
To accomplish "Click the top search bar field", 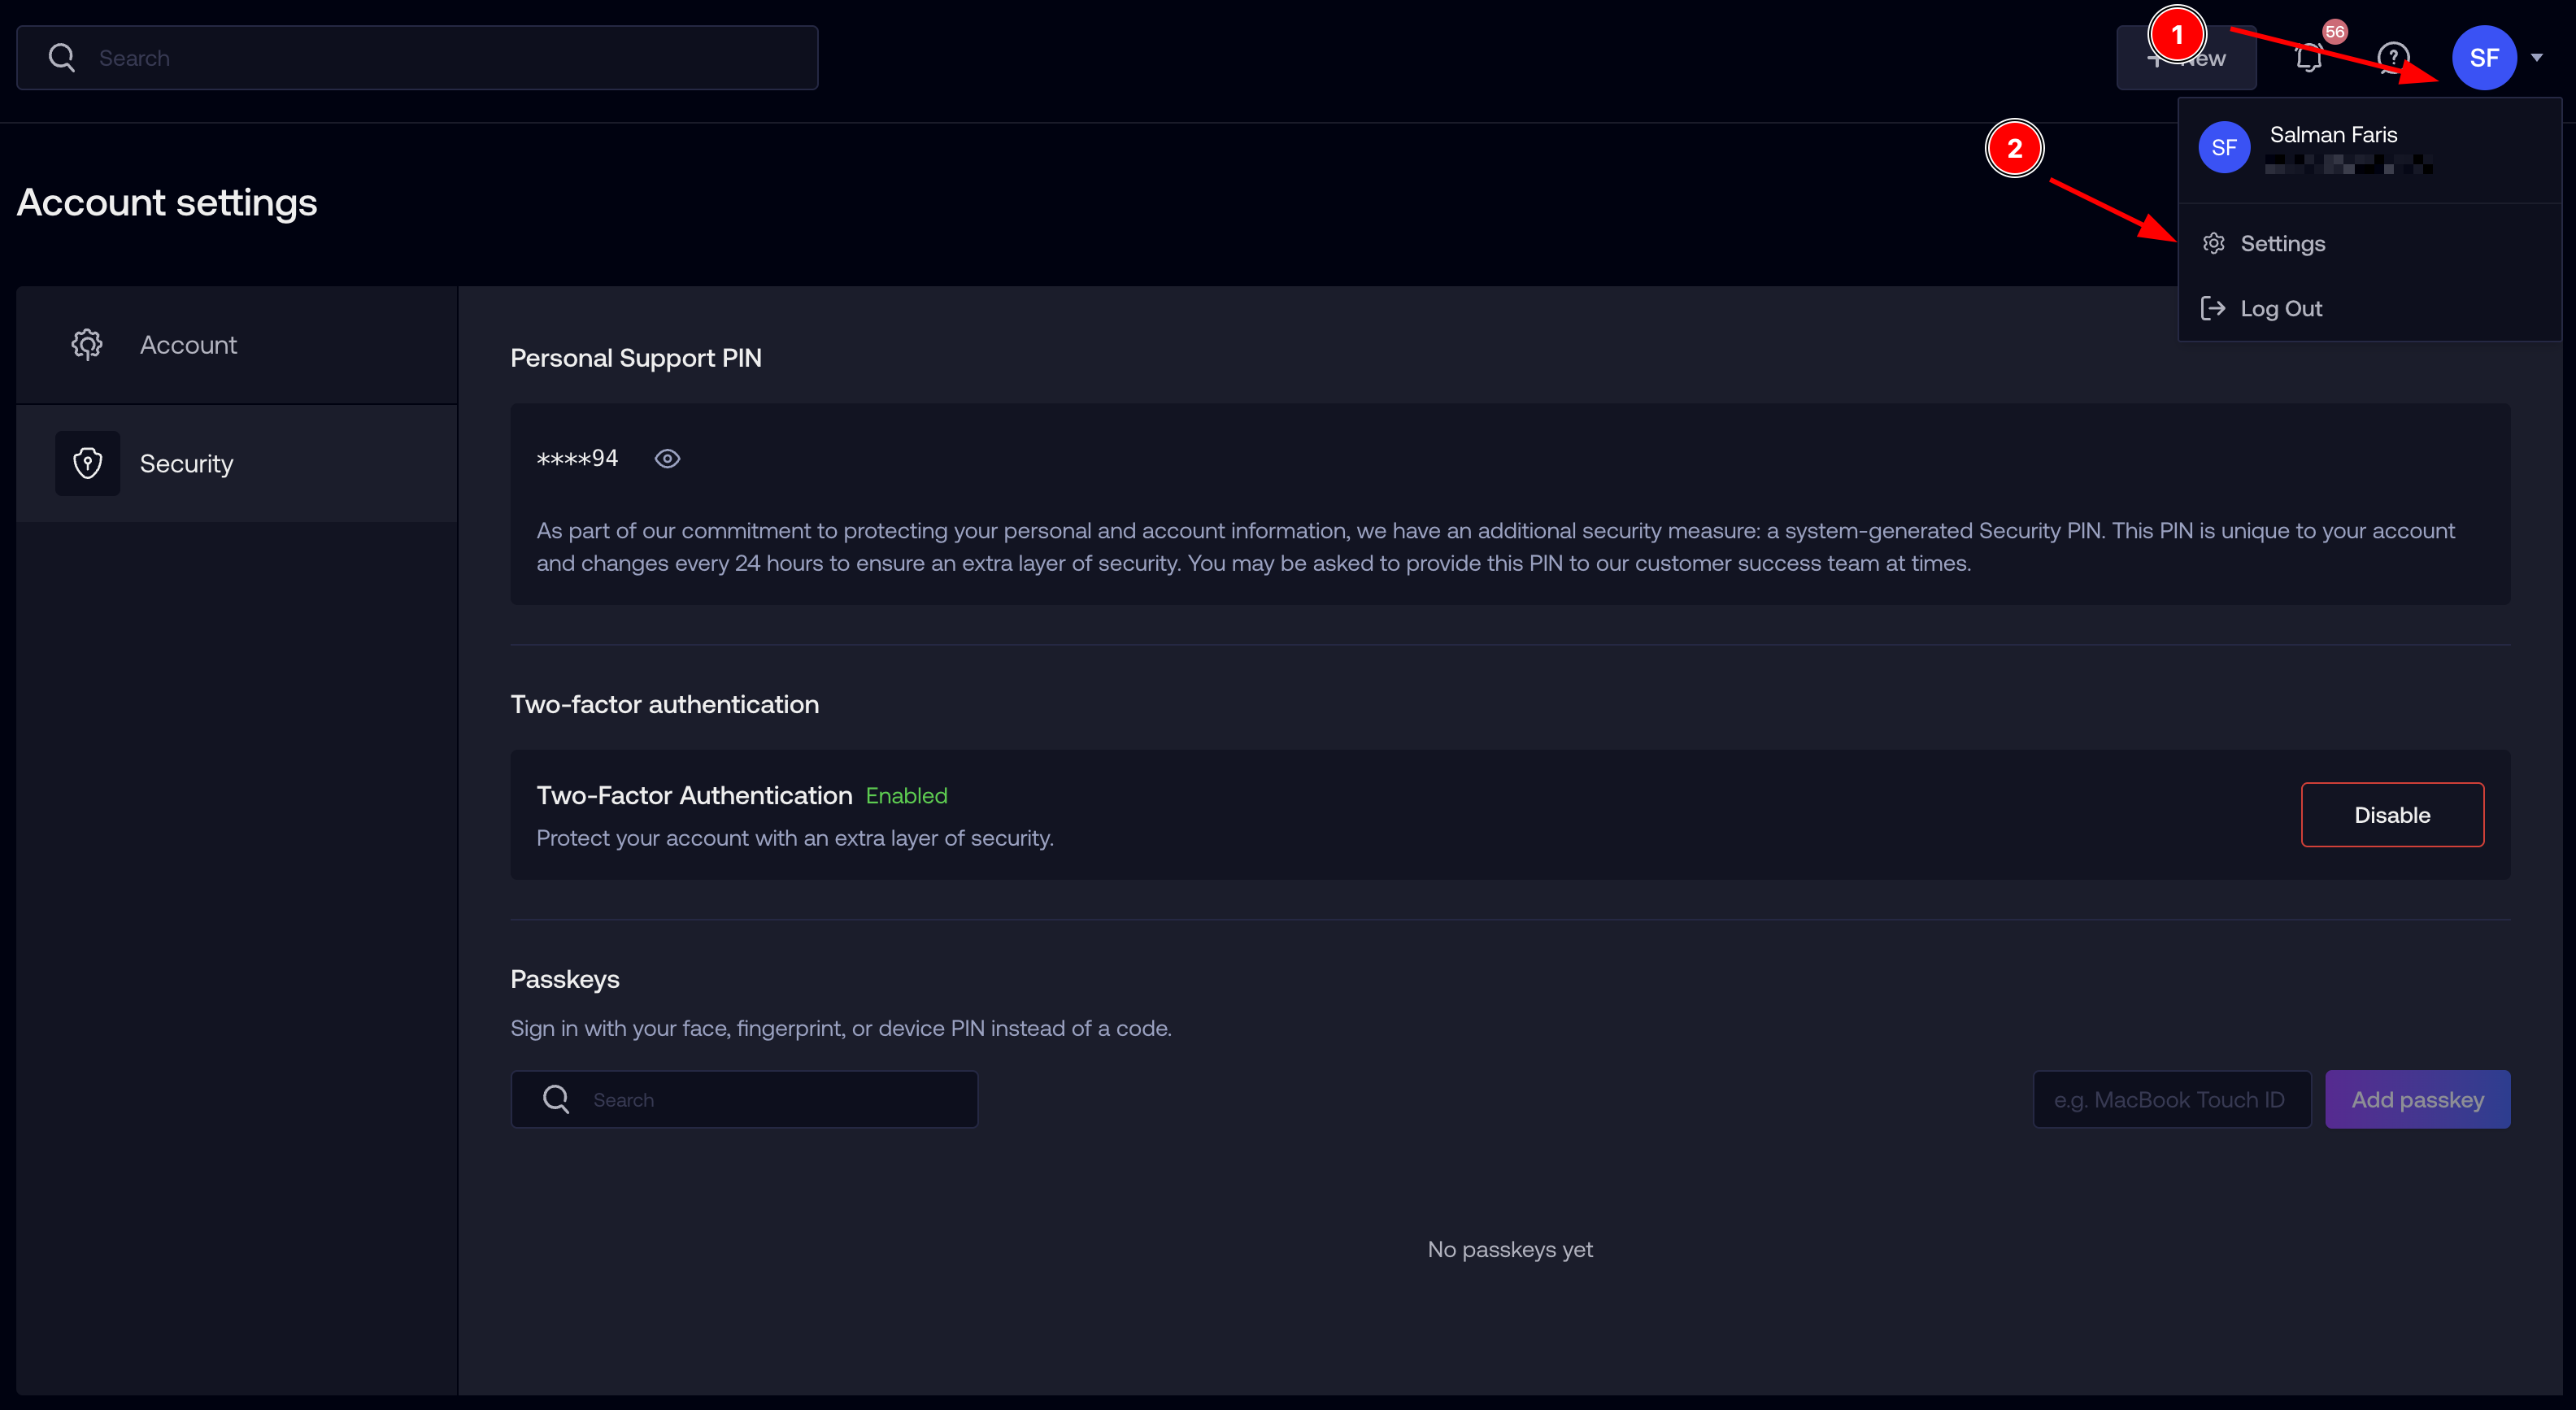I will tap(417, 58).
